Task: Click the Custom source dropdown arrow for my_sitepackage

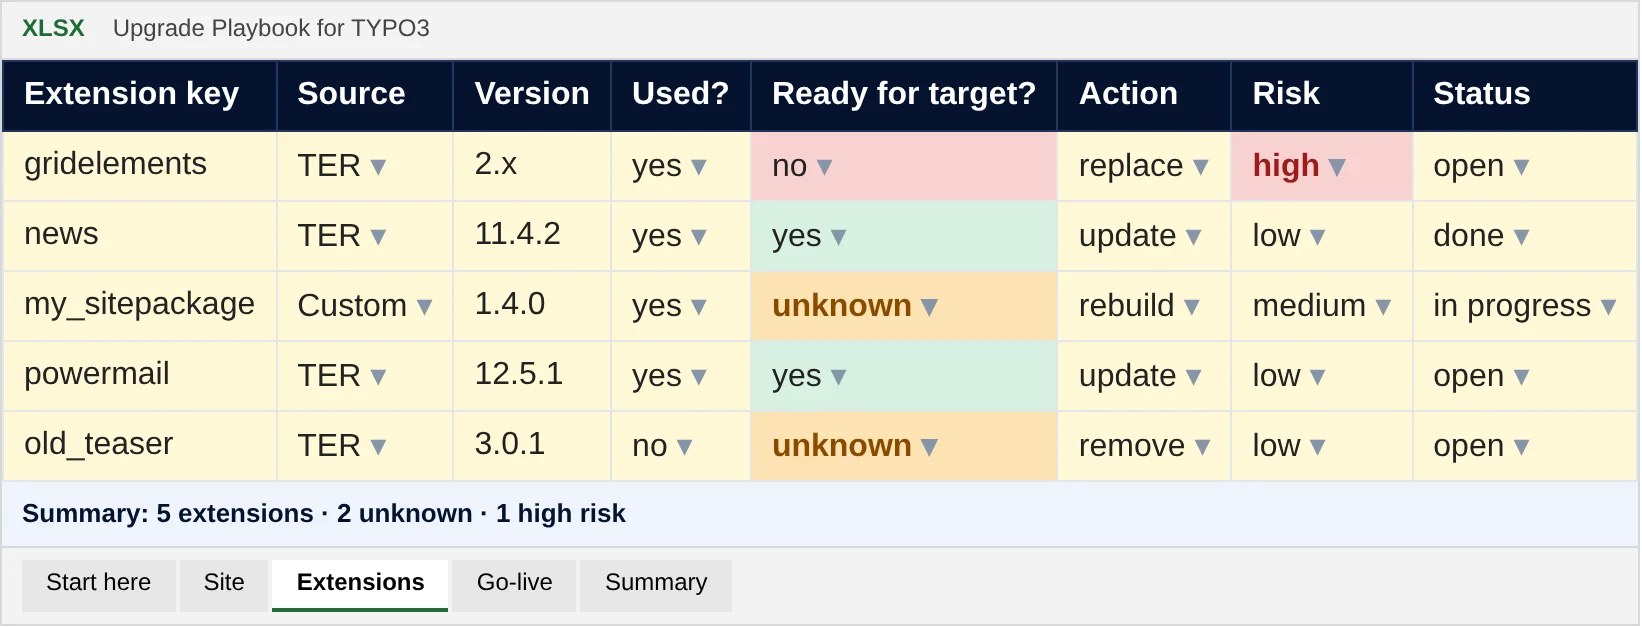Action: 424,307
